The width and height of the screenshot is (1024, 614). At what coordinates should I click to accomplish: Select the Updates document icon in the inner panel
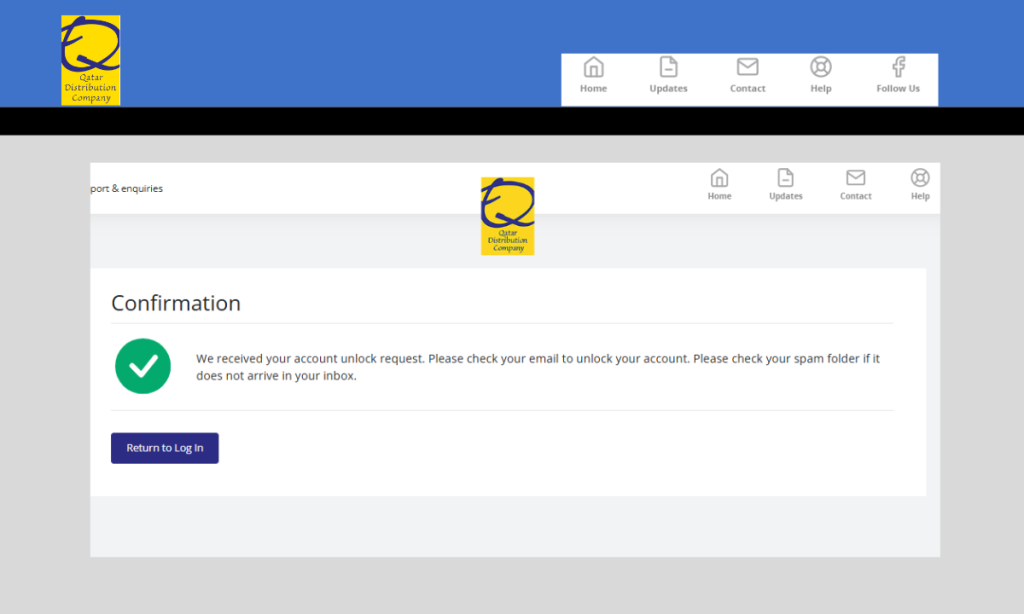click(785, 178)
